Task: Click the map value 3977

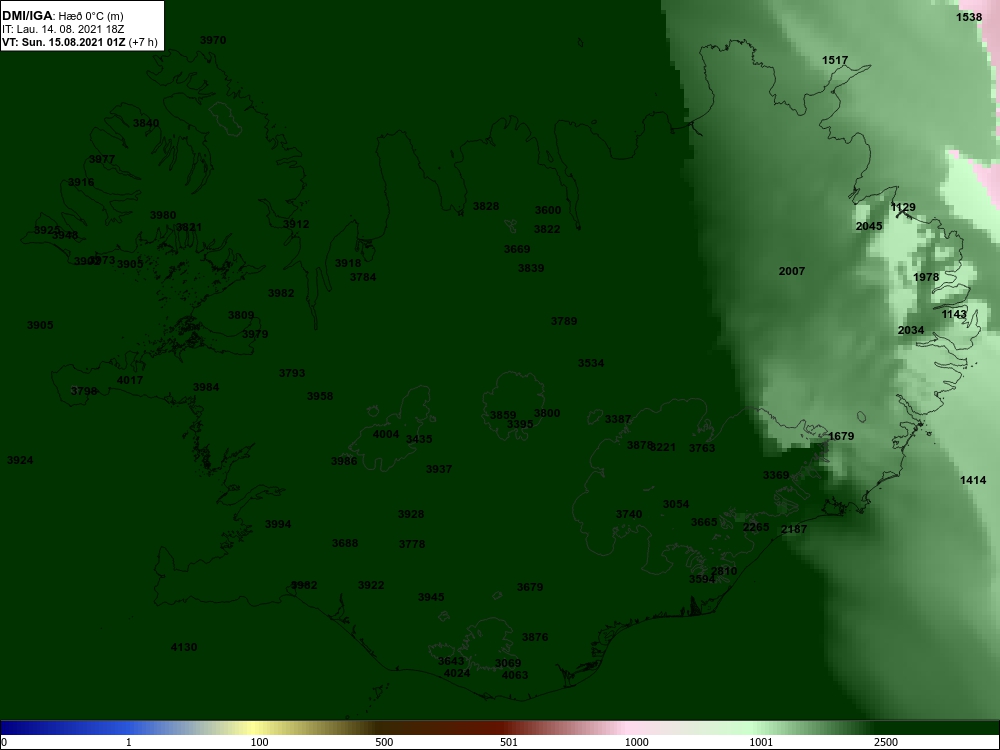Action: point(102,159)
